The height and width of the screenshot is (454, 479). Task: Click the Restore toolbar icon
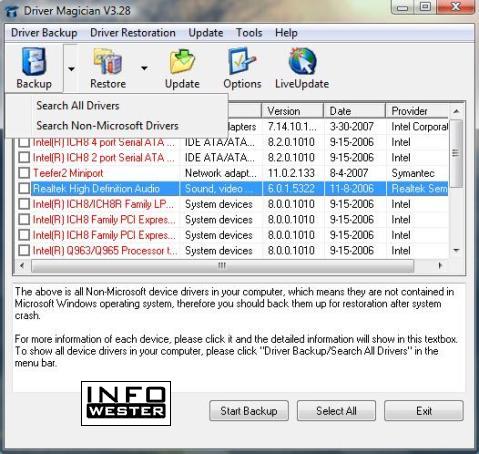pyautogui.click(x=108, y=61)
